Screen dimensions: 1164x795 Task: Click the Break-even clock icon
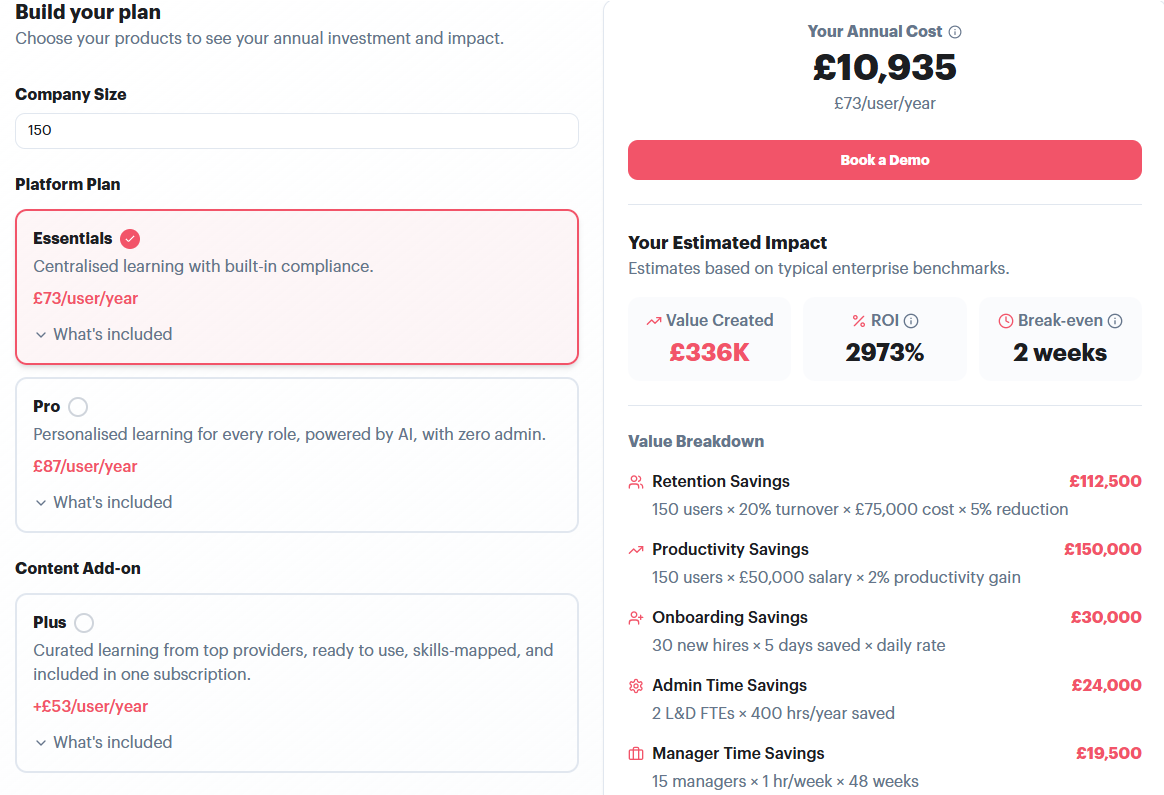click(1006, 321)
